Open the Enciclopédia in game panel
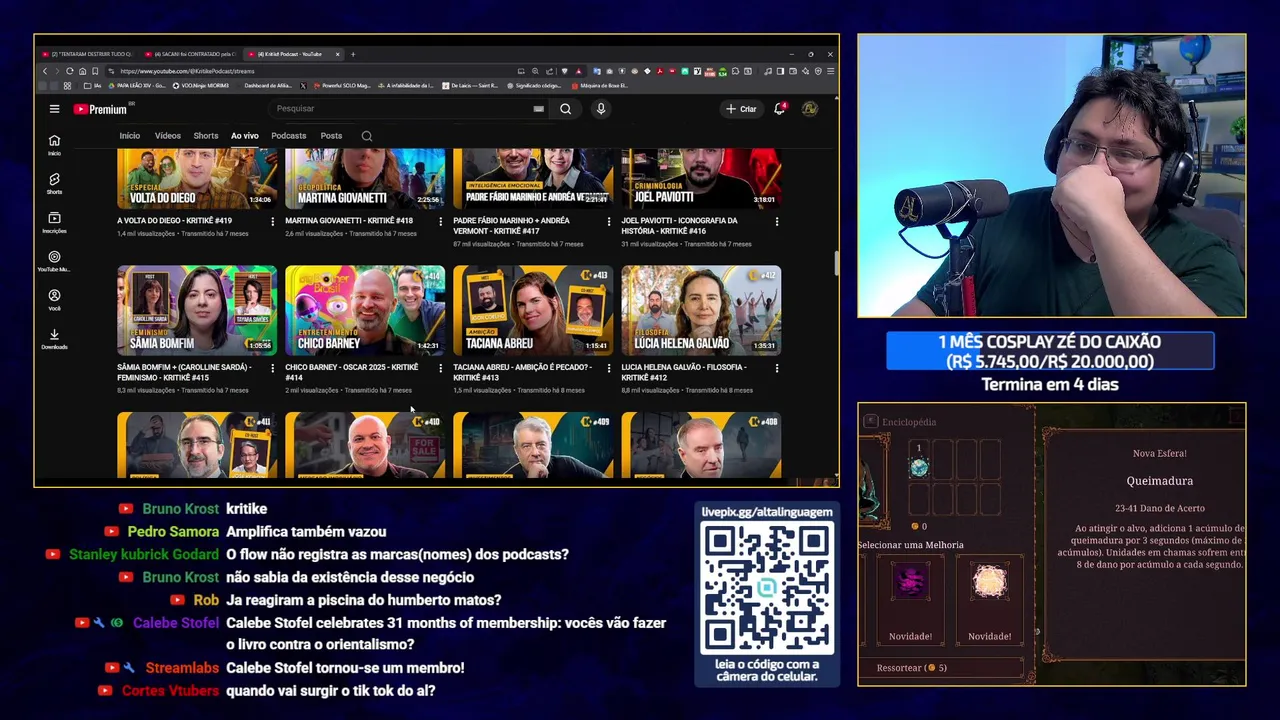The width and height of the screenshot is (1280, 720). pyautogui.click(x=901, y=422)
